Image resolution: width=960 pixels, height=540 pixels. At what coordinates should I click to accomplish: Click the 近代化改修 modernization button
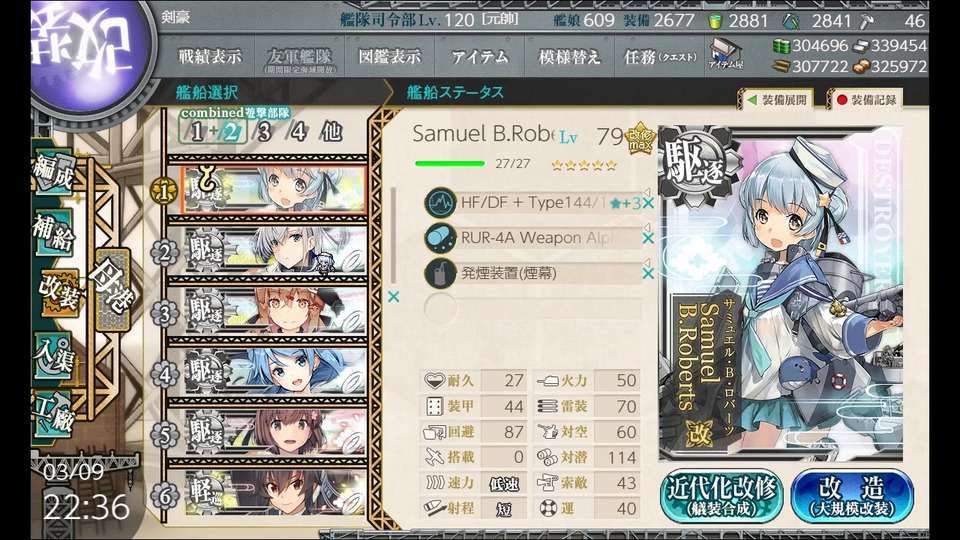722,496
